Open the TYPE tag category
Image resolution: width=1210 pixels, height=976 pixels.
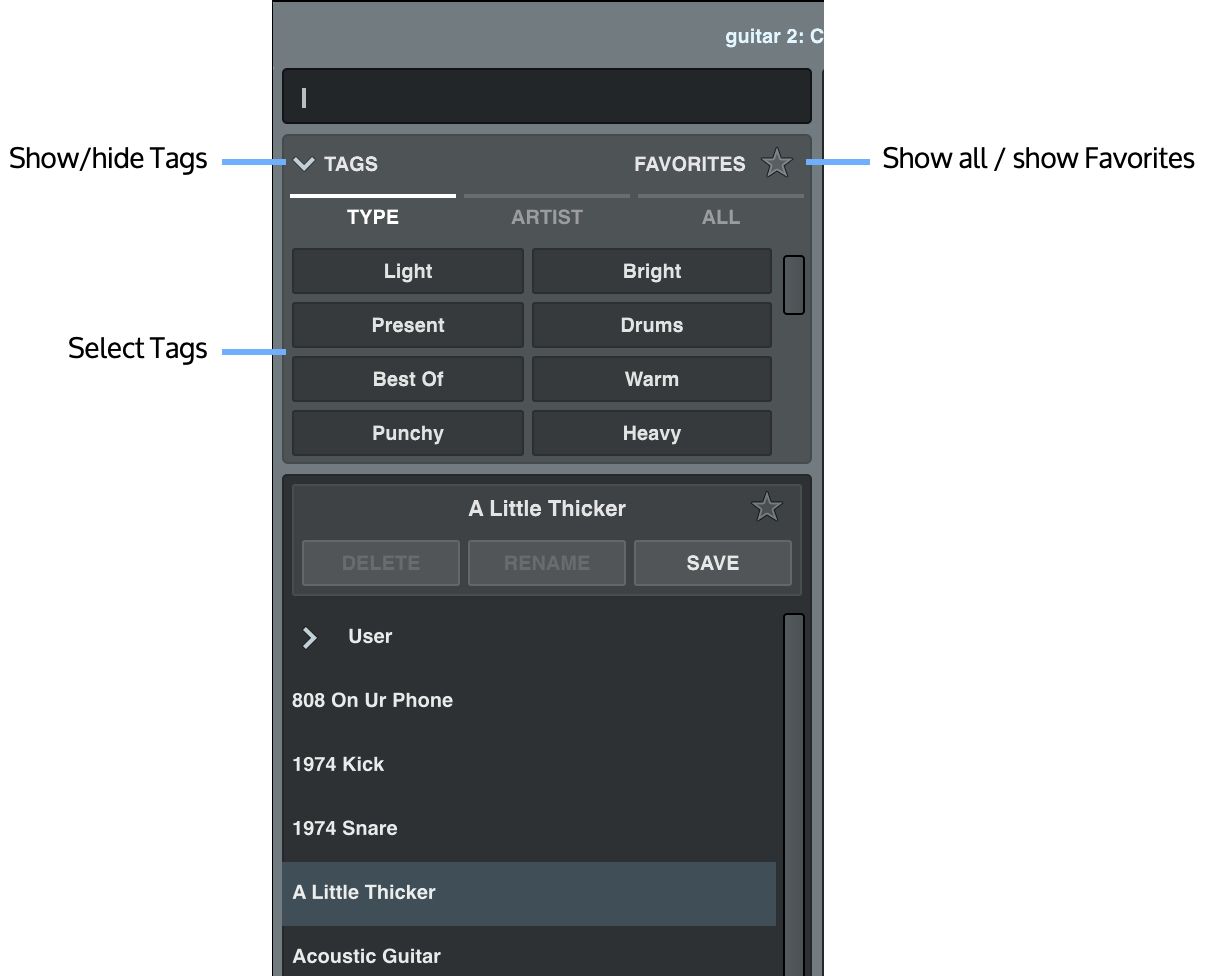(x=372, y=217)
